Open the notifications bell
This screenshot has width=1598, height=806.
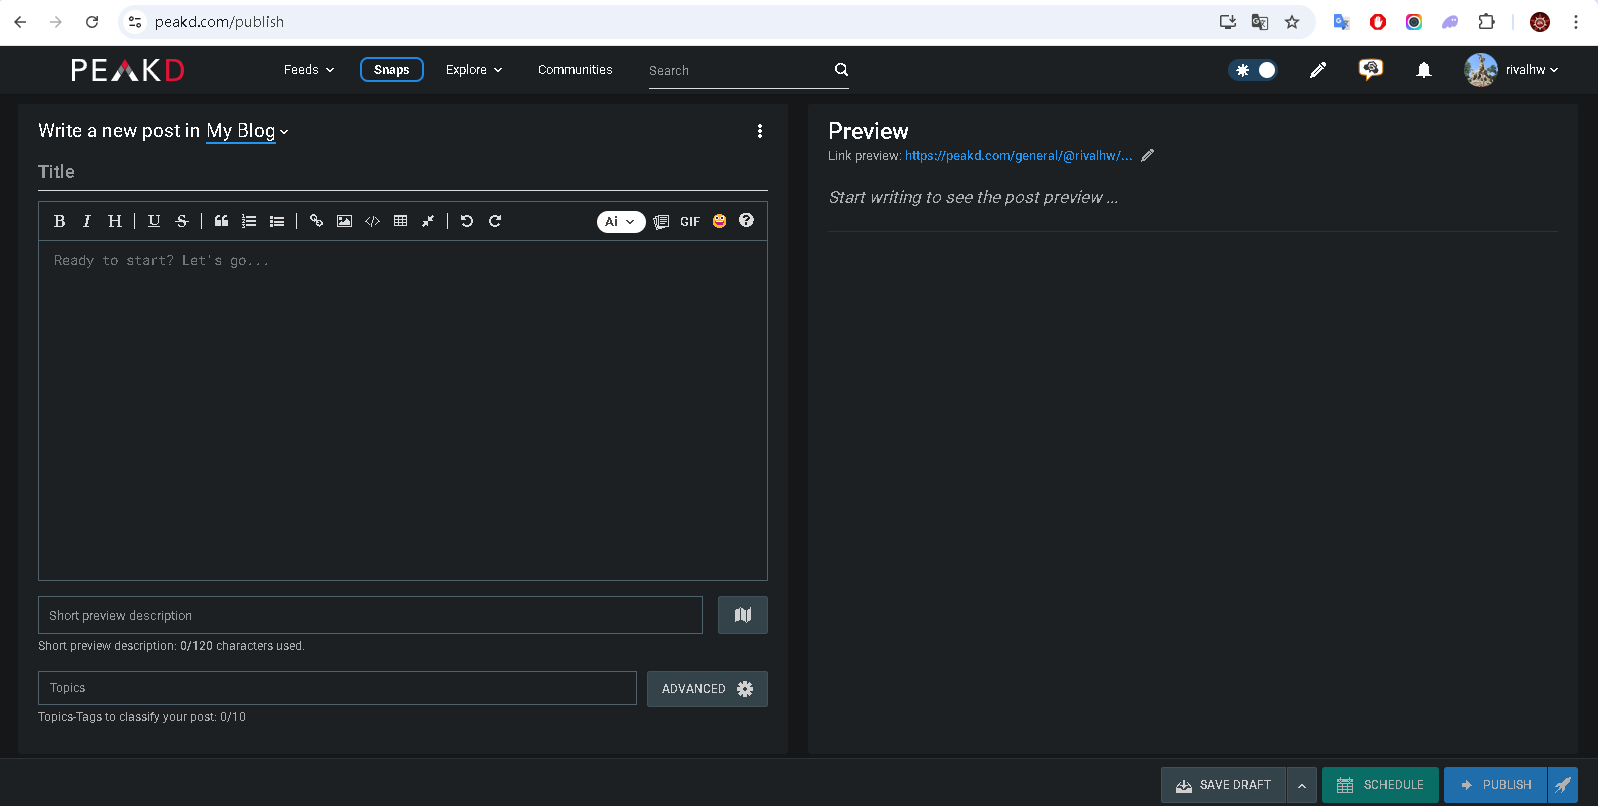[1424, 70]
